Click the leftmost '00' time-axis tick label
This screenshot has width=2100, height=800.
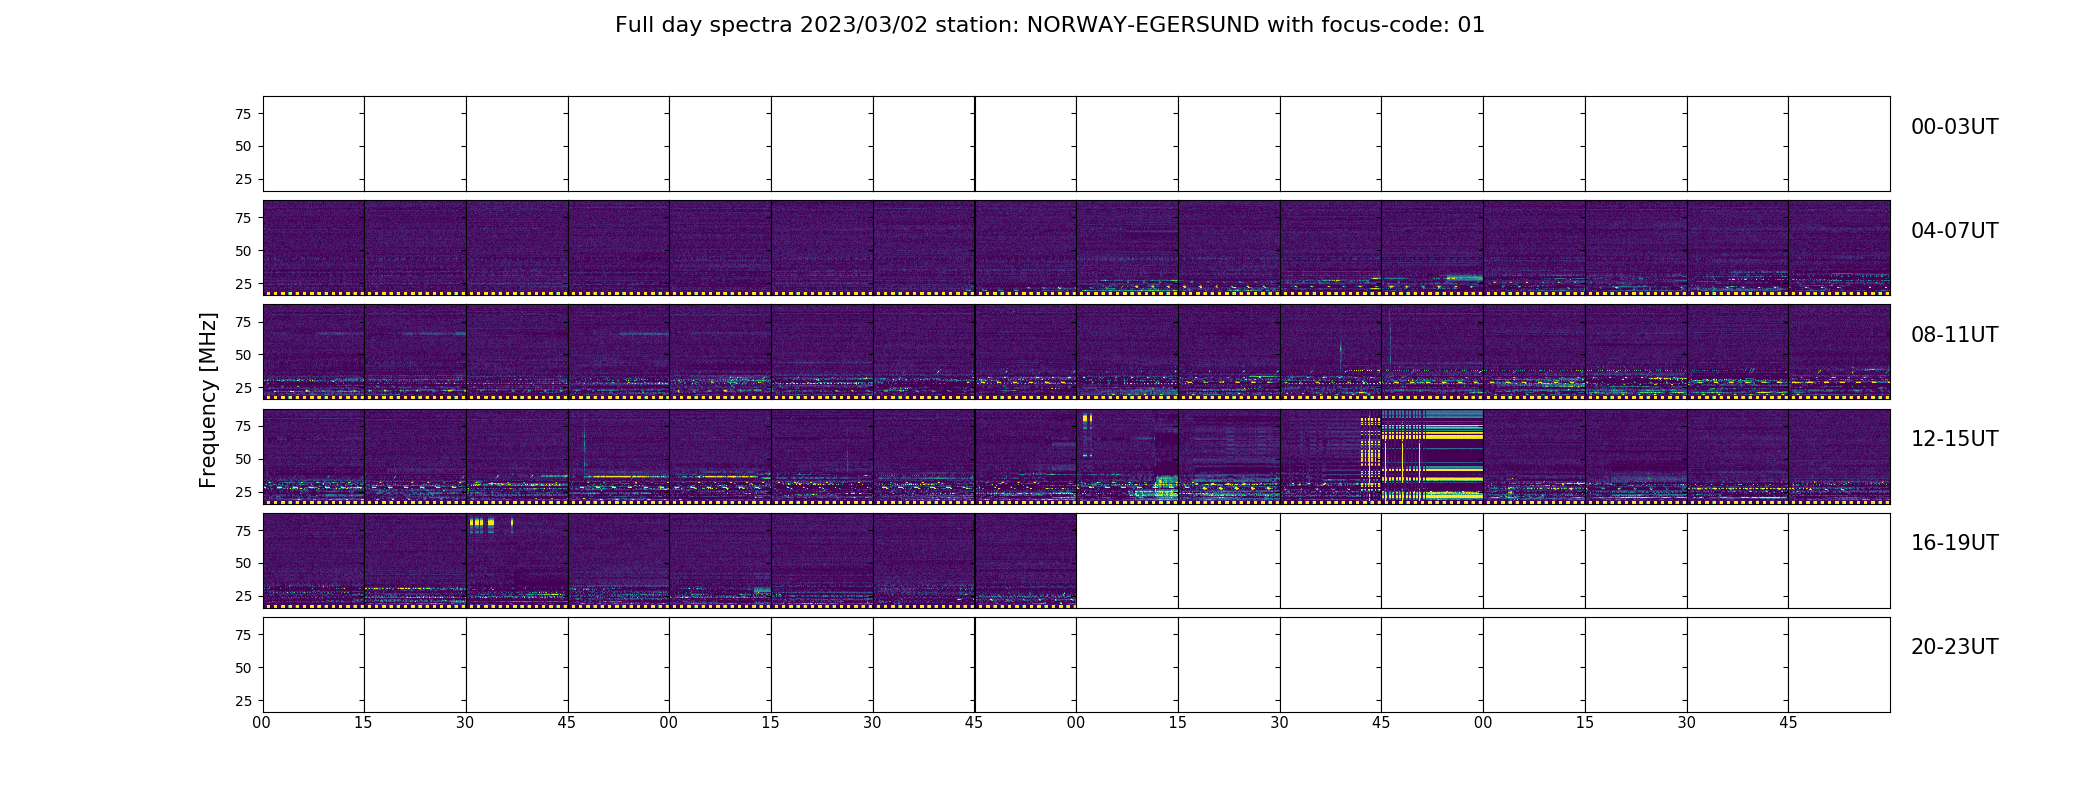click(x=262, y=723)
